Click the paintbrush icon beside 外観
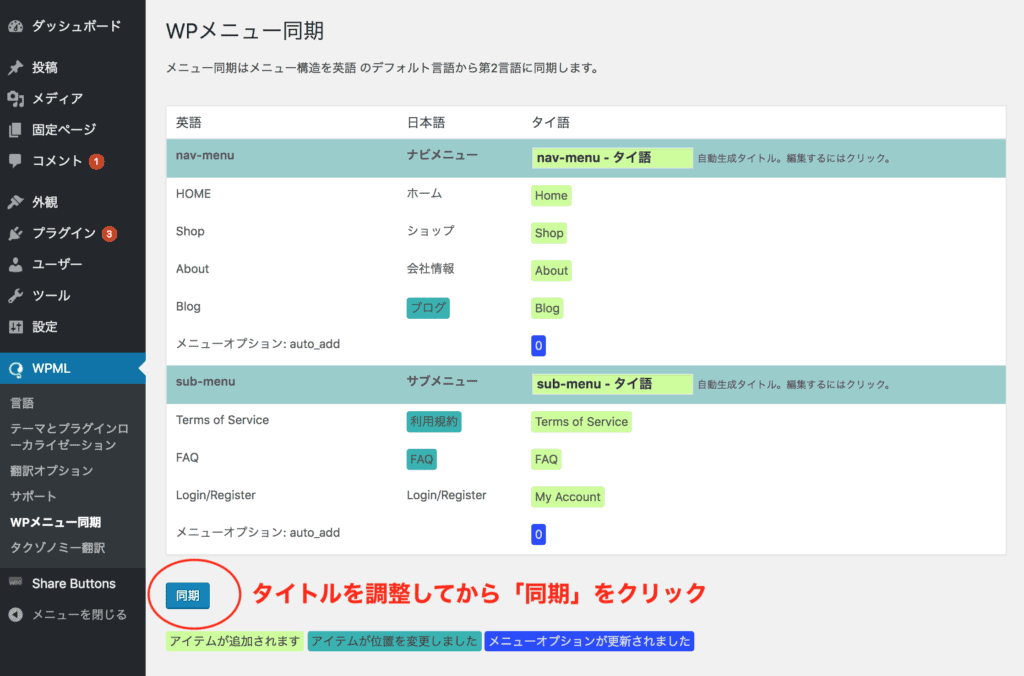 (x=16, y=202)
